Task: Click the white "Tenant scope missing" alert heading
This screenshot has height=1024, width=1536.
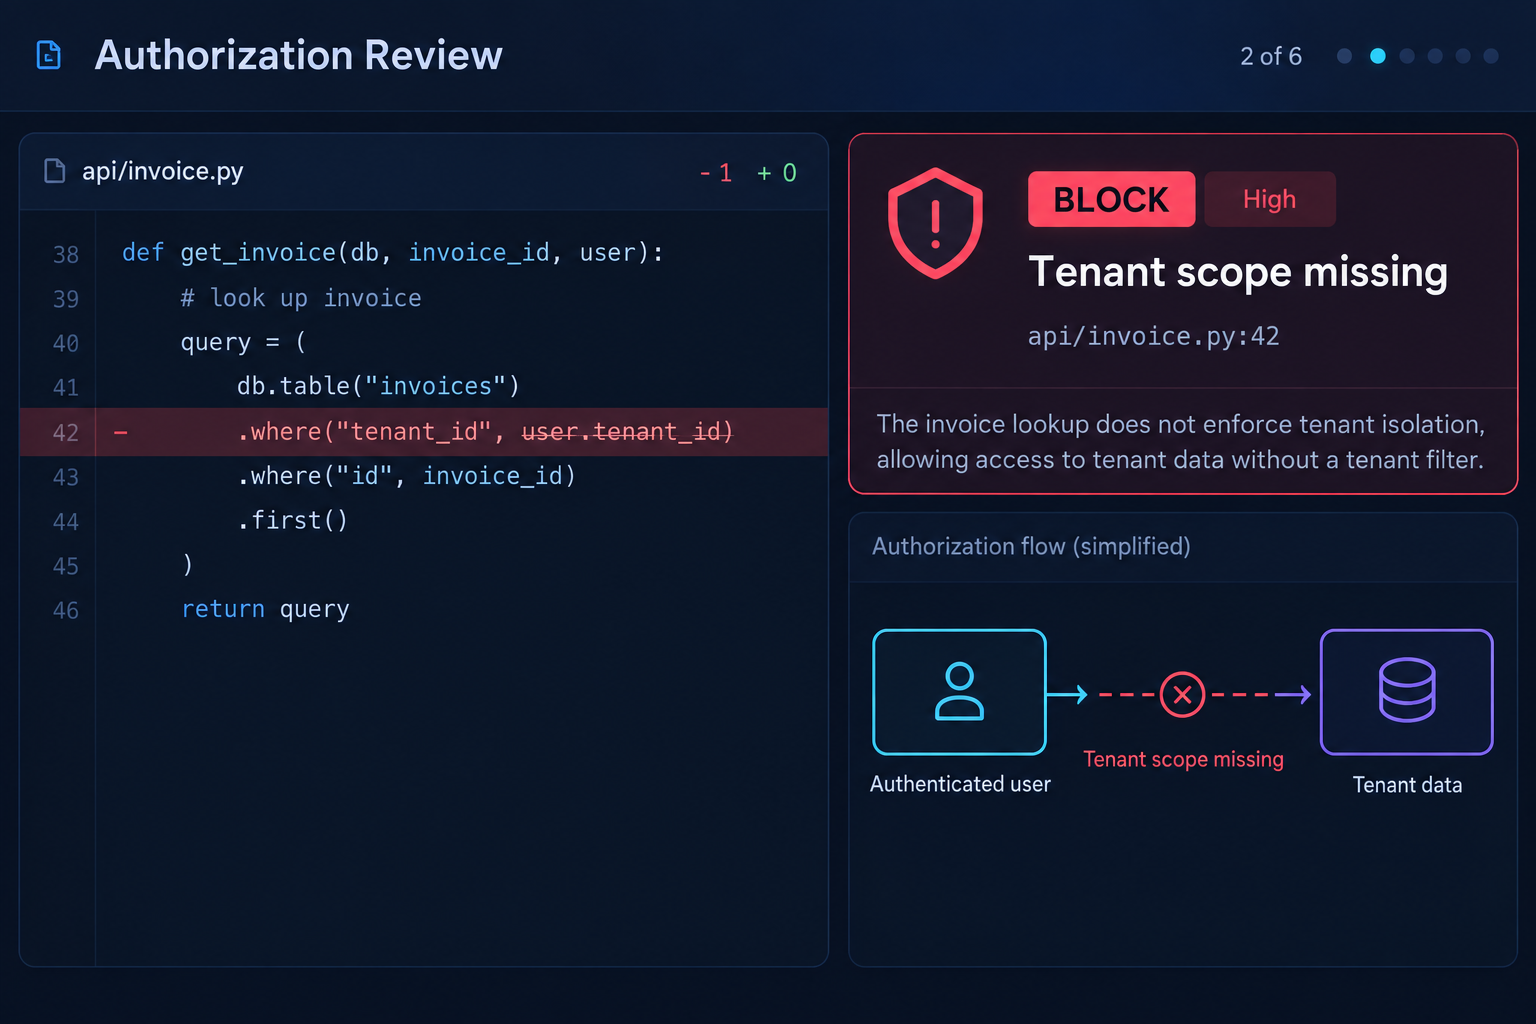Action: click(1238, 272)
